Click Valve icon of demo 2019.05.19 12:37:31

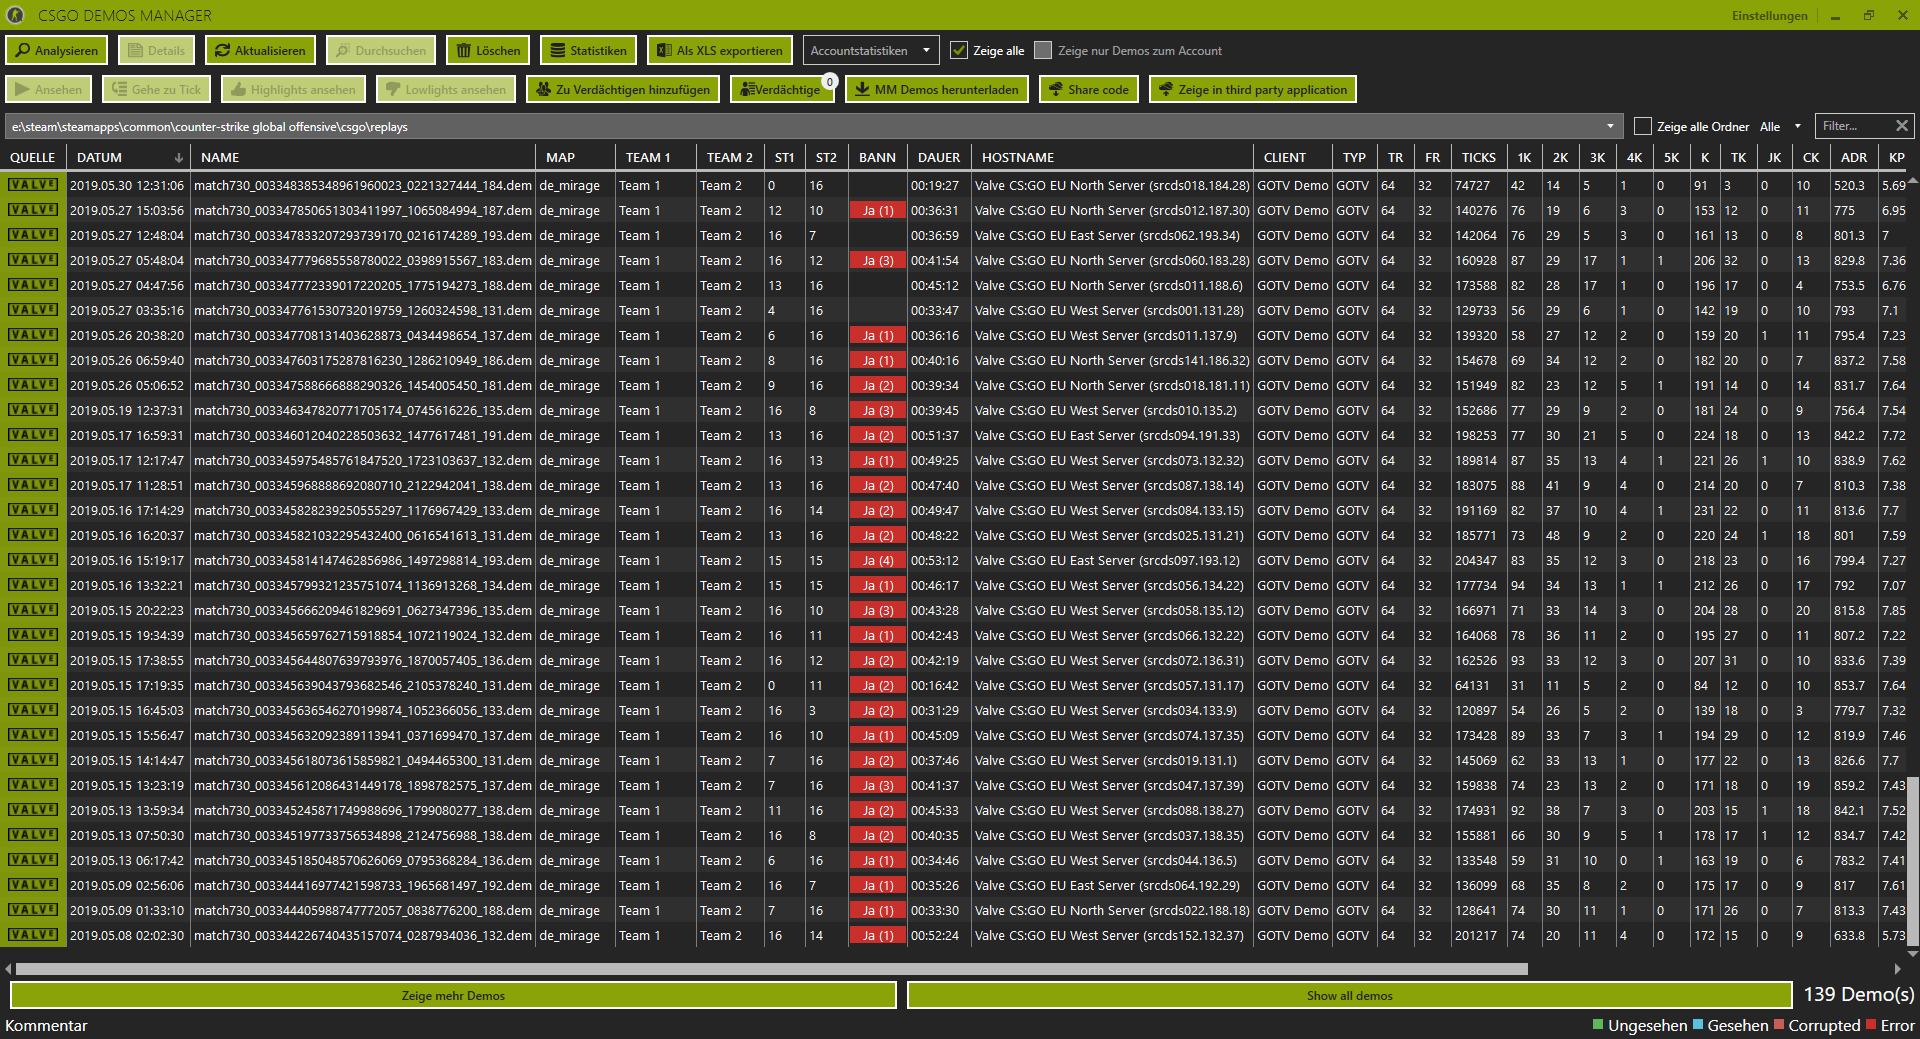click(x=33, y=410)
